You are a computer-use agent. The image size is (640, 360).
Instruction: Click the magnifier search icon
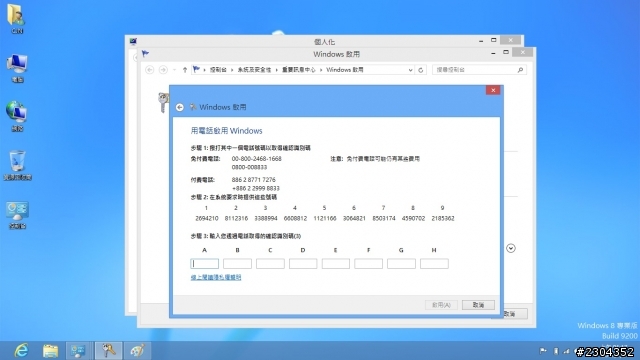[x=520, y=70]
